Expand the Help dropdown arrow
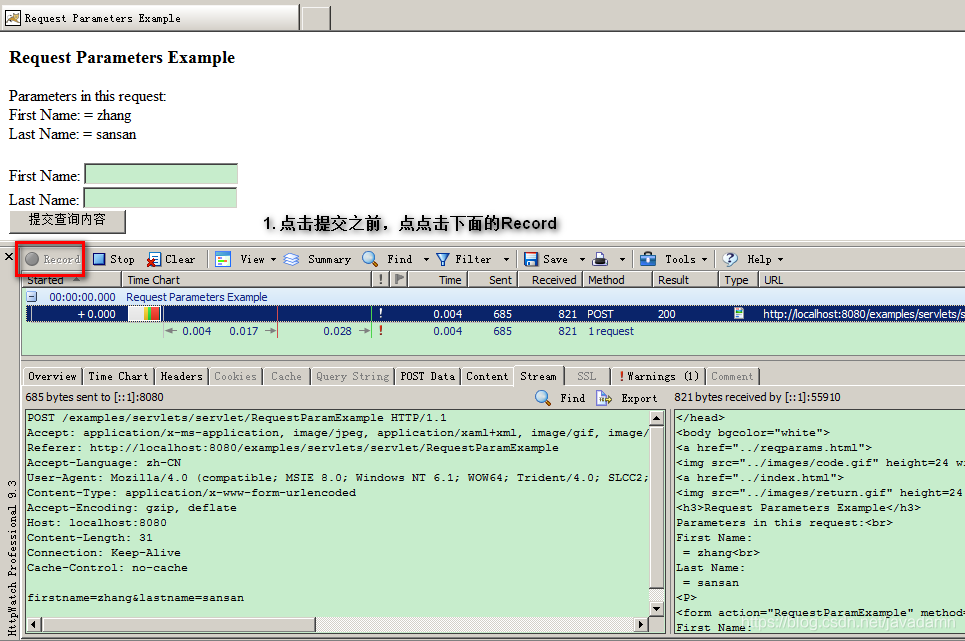 pos(780,260)
